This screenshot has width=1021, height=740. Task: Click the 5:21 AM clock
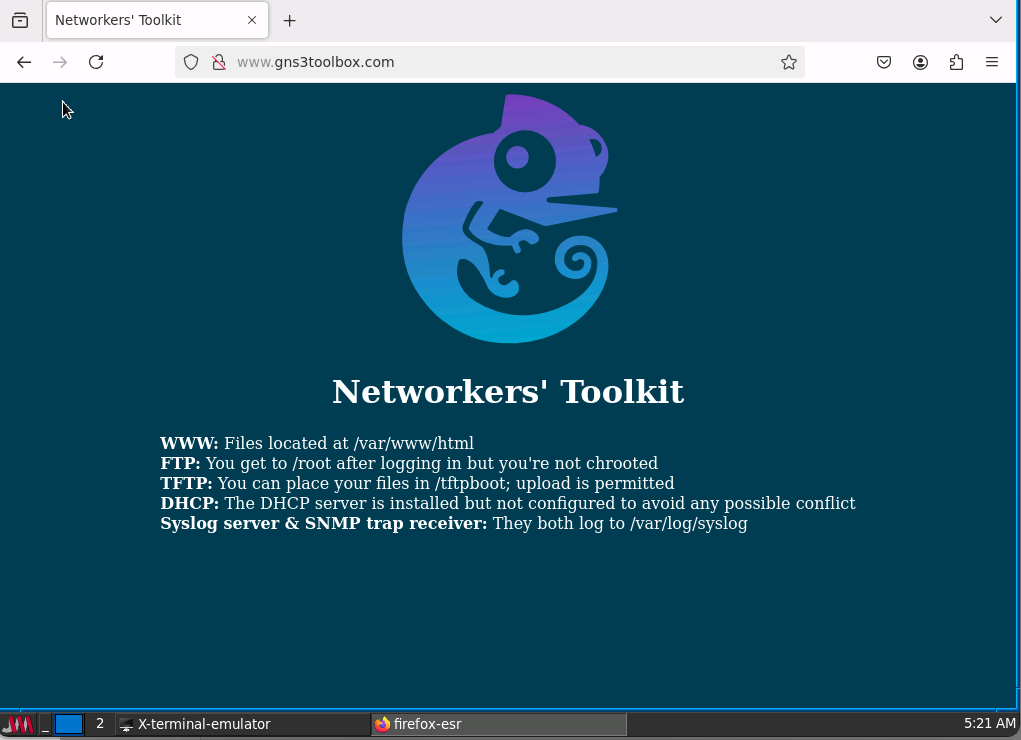pos(989,724)
